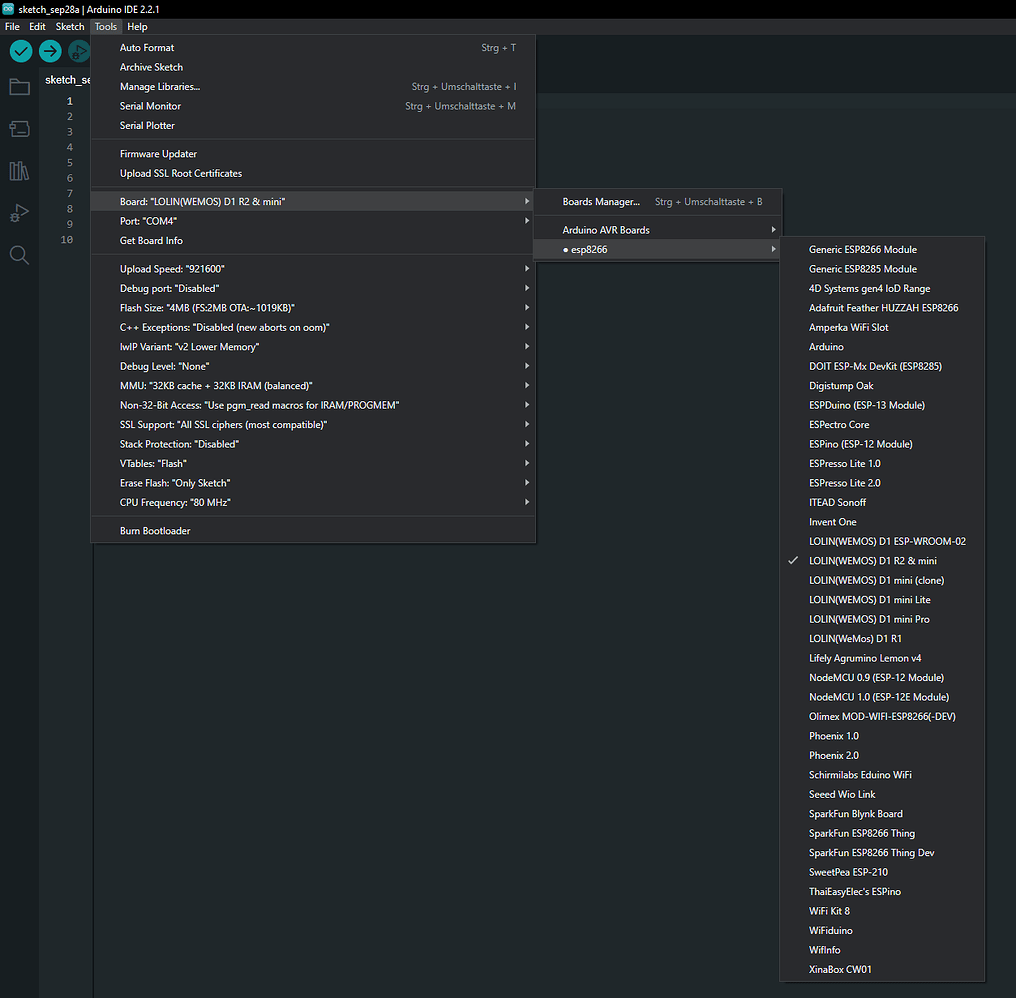
Task: Open the Boards Manager sidebar icon
Action: (x=19, y=129)
